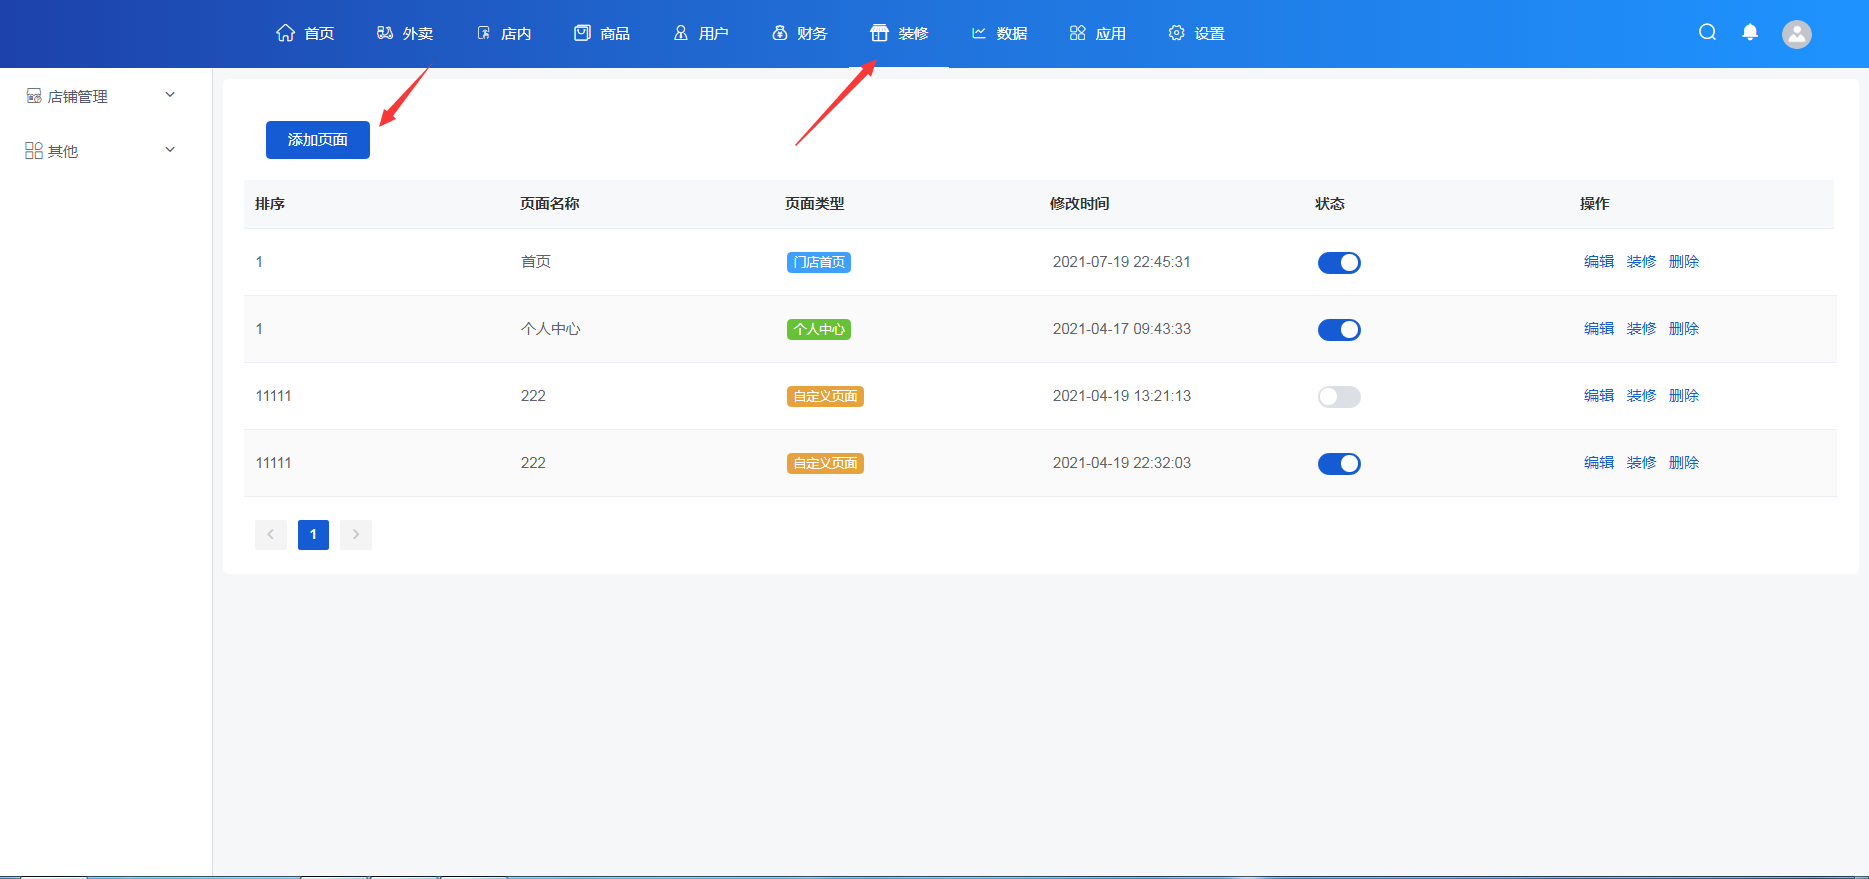Click the grid icon beside 其他

click(x=34, y=150)
